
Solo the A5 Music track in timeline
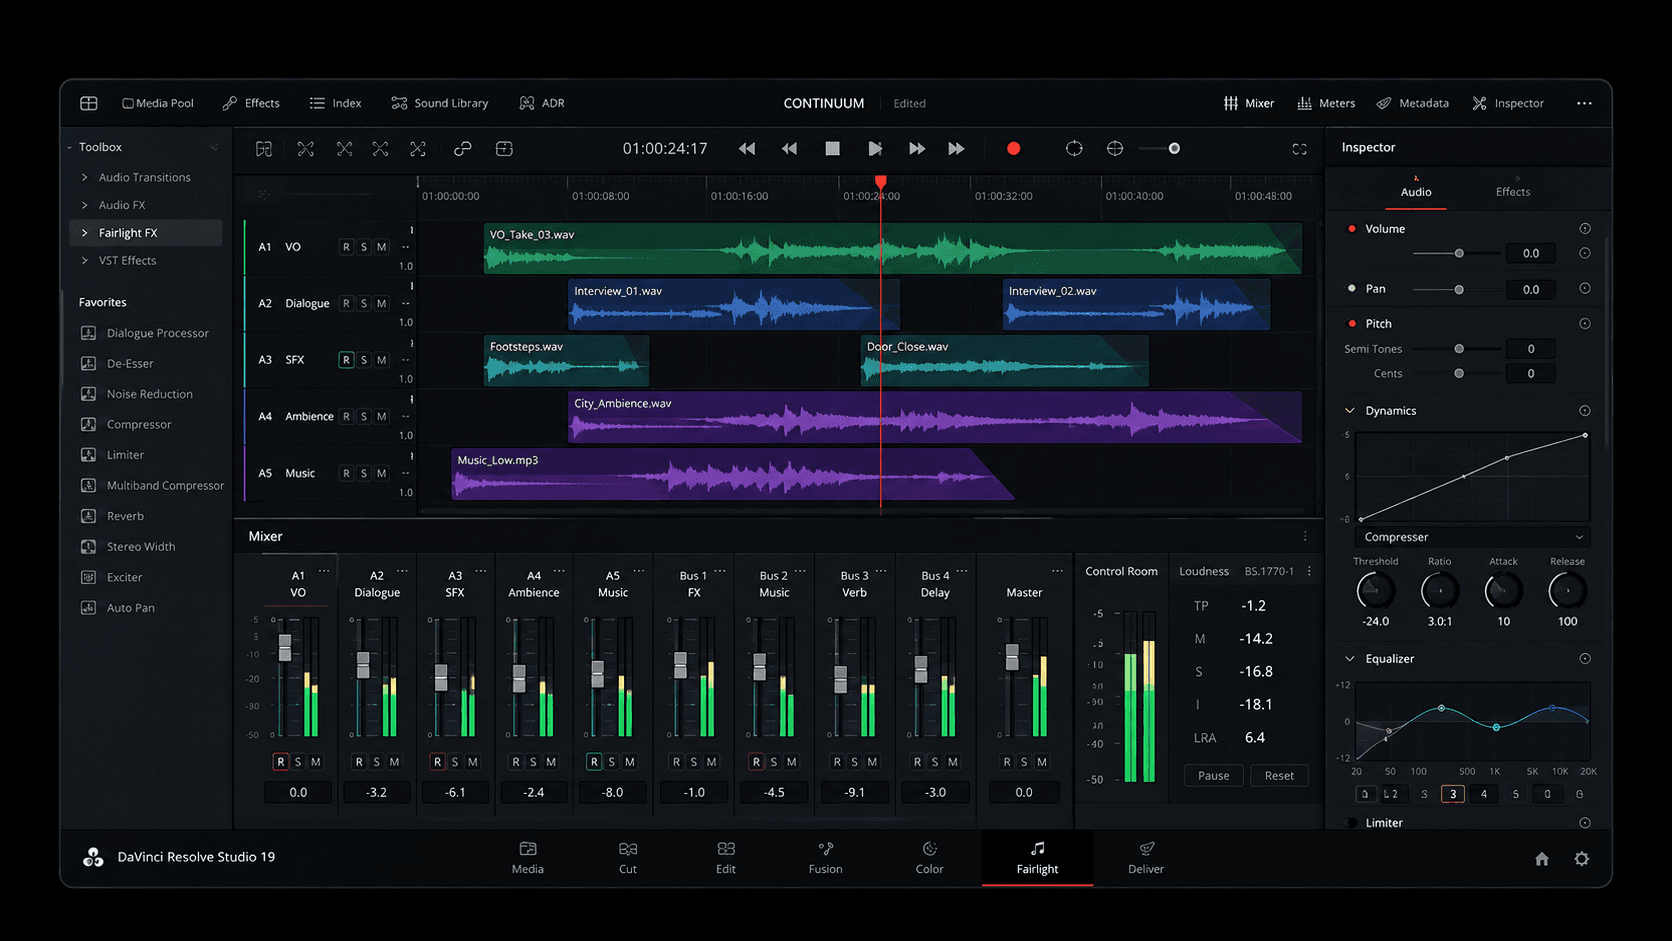click(364, 473)
